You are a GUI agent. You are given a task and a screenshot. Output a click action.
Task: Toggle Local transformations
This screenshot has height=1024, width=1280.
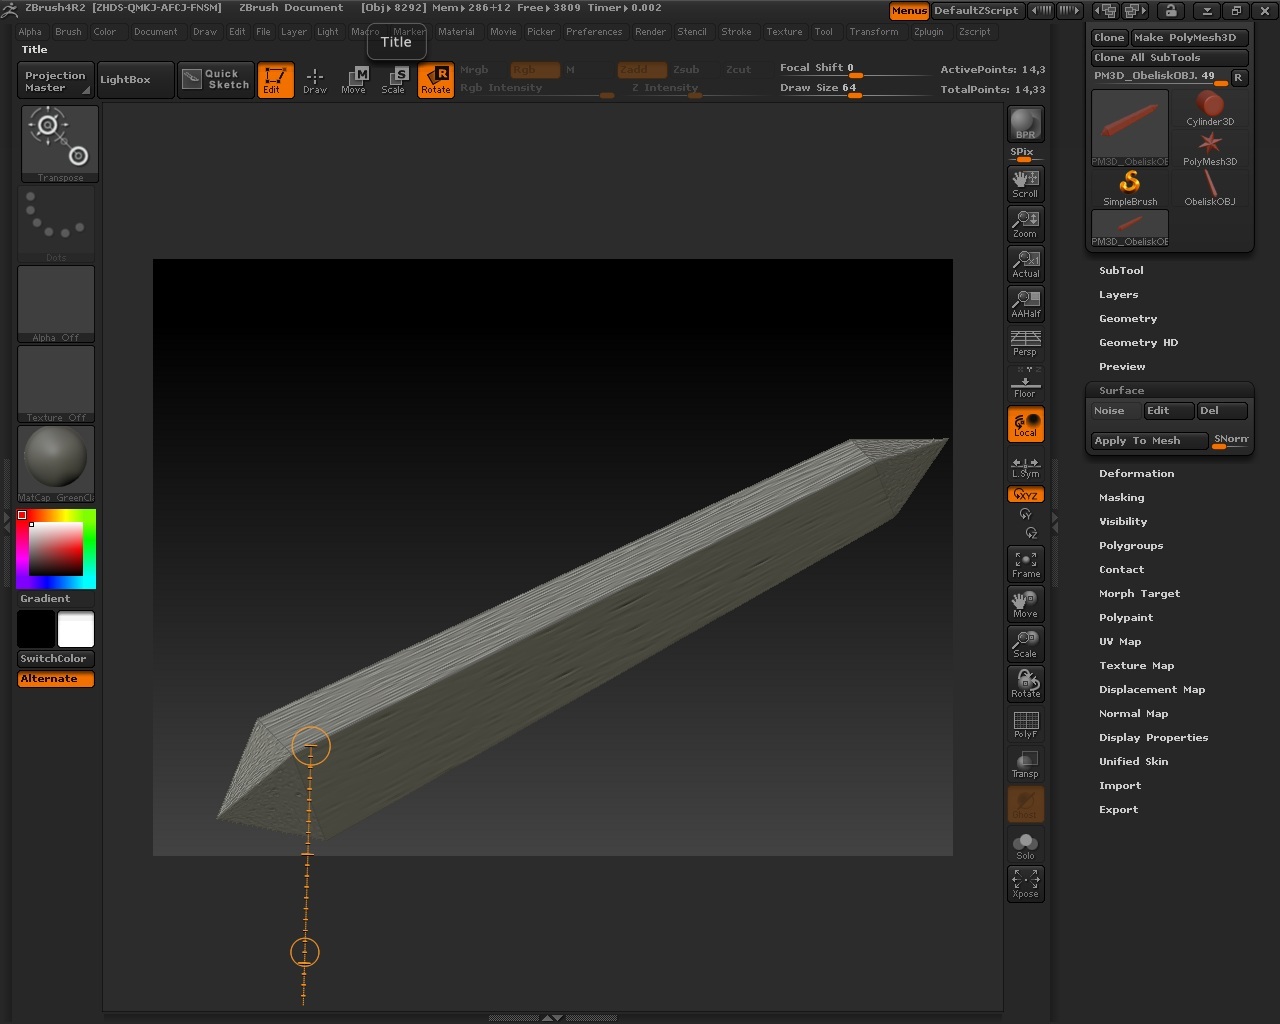point(1025,424)
